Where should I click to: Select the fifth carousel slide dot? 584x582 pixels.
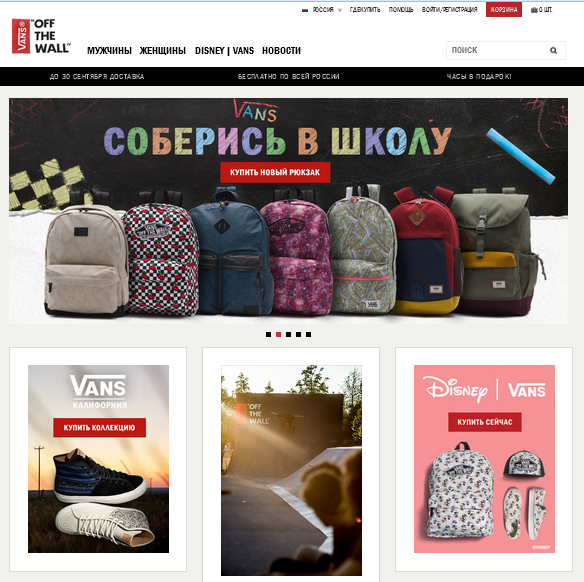coord(308,334)
